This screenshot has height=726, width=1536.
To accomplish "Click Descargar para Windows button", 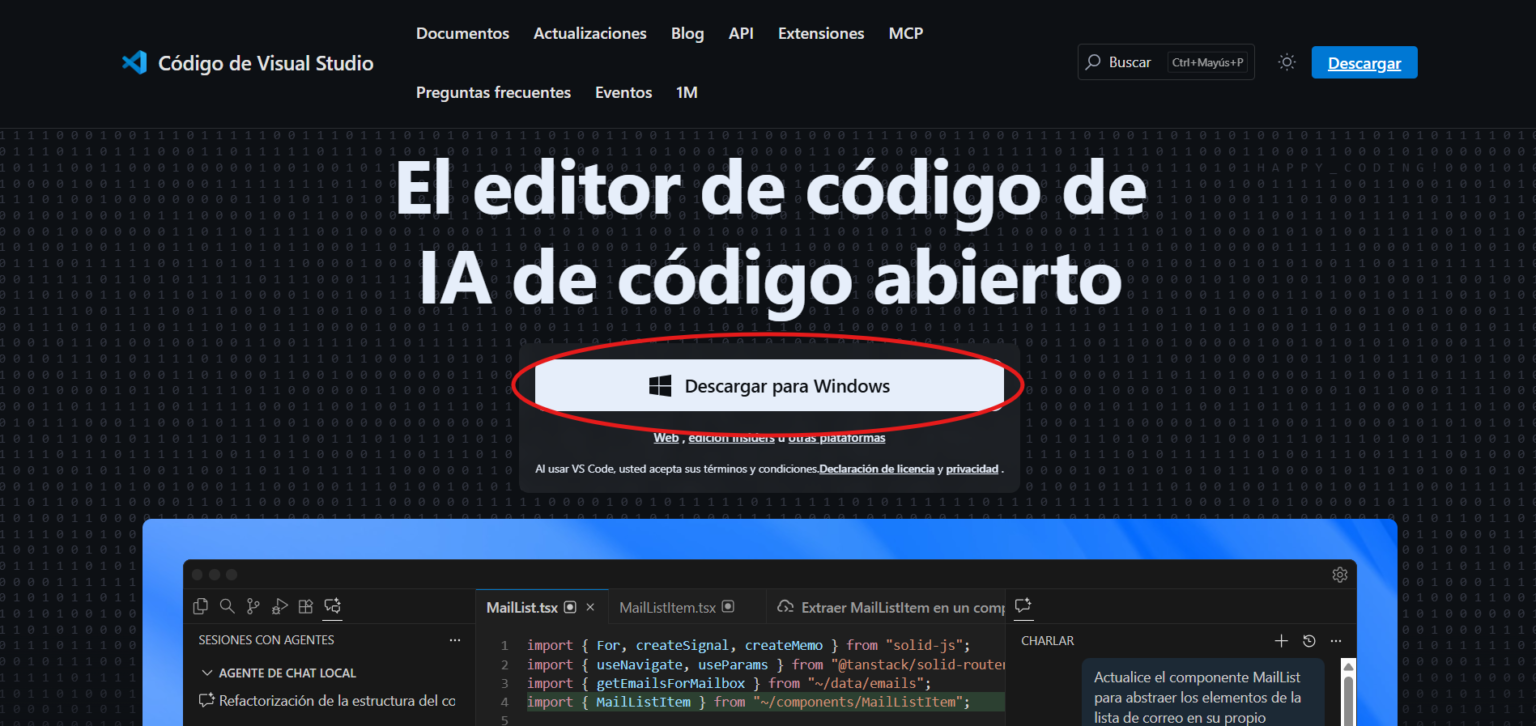I will 769,386.
